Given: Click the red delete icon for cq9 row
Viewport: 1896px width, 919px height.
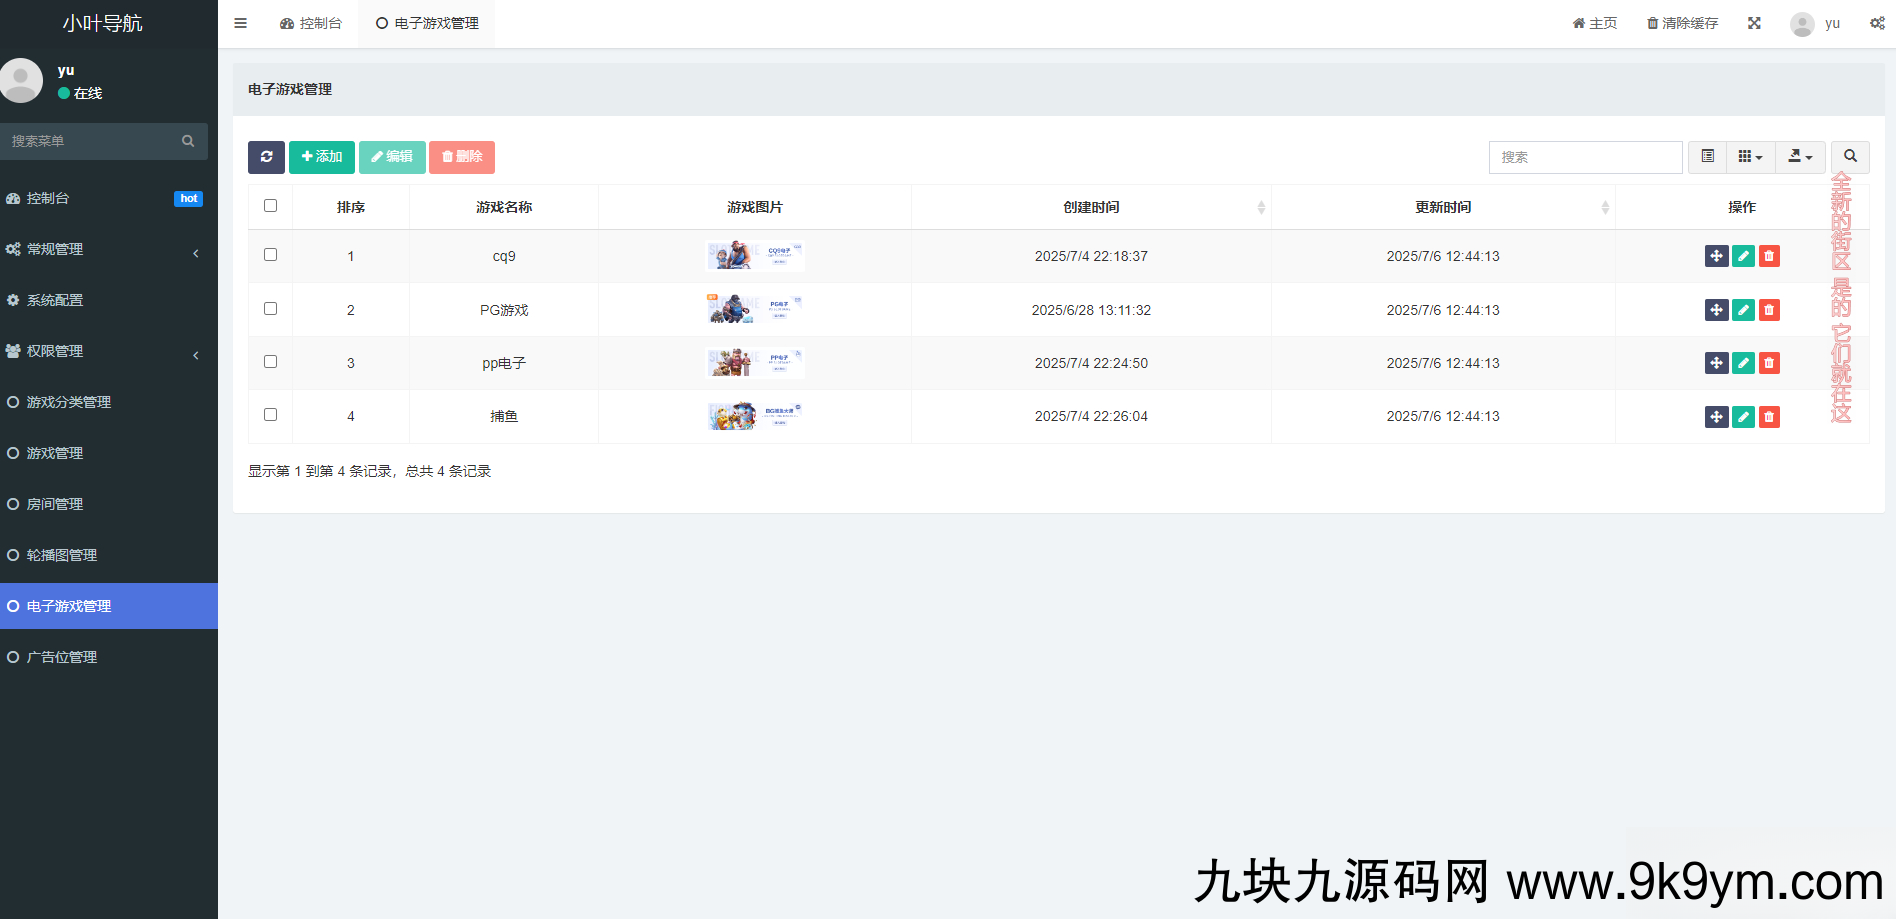Looking at the screenshot, I should tap(1769, 256).
